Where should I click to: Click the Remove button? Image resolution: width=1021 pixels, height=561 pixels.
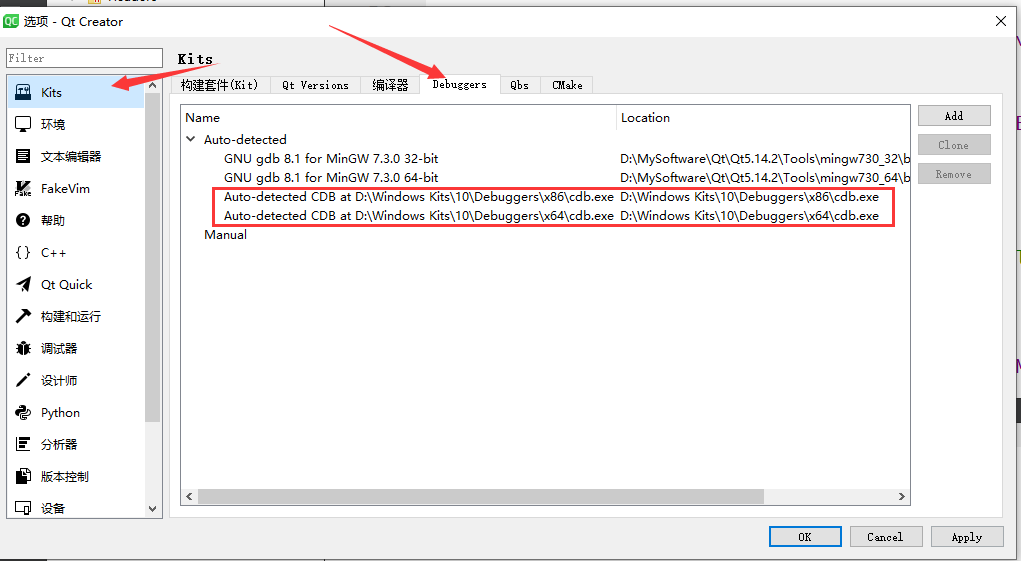954,174
